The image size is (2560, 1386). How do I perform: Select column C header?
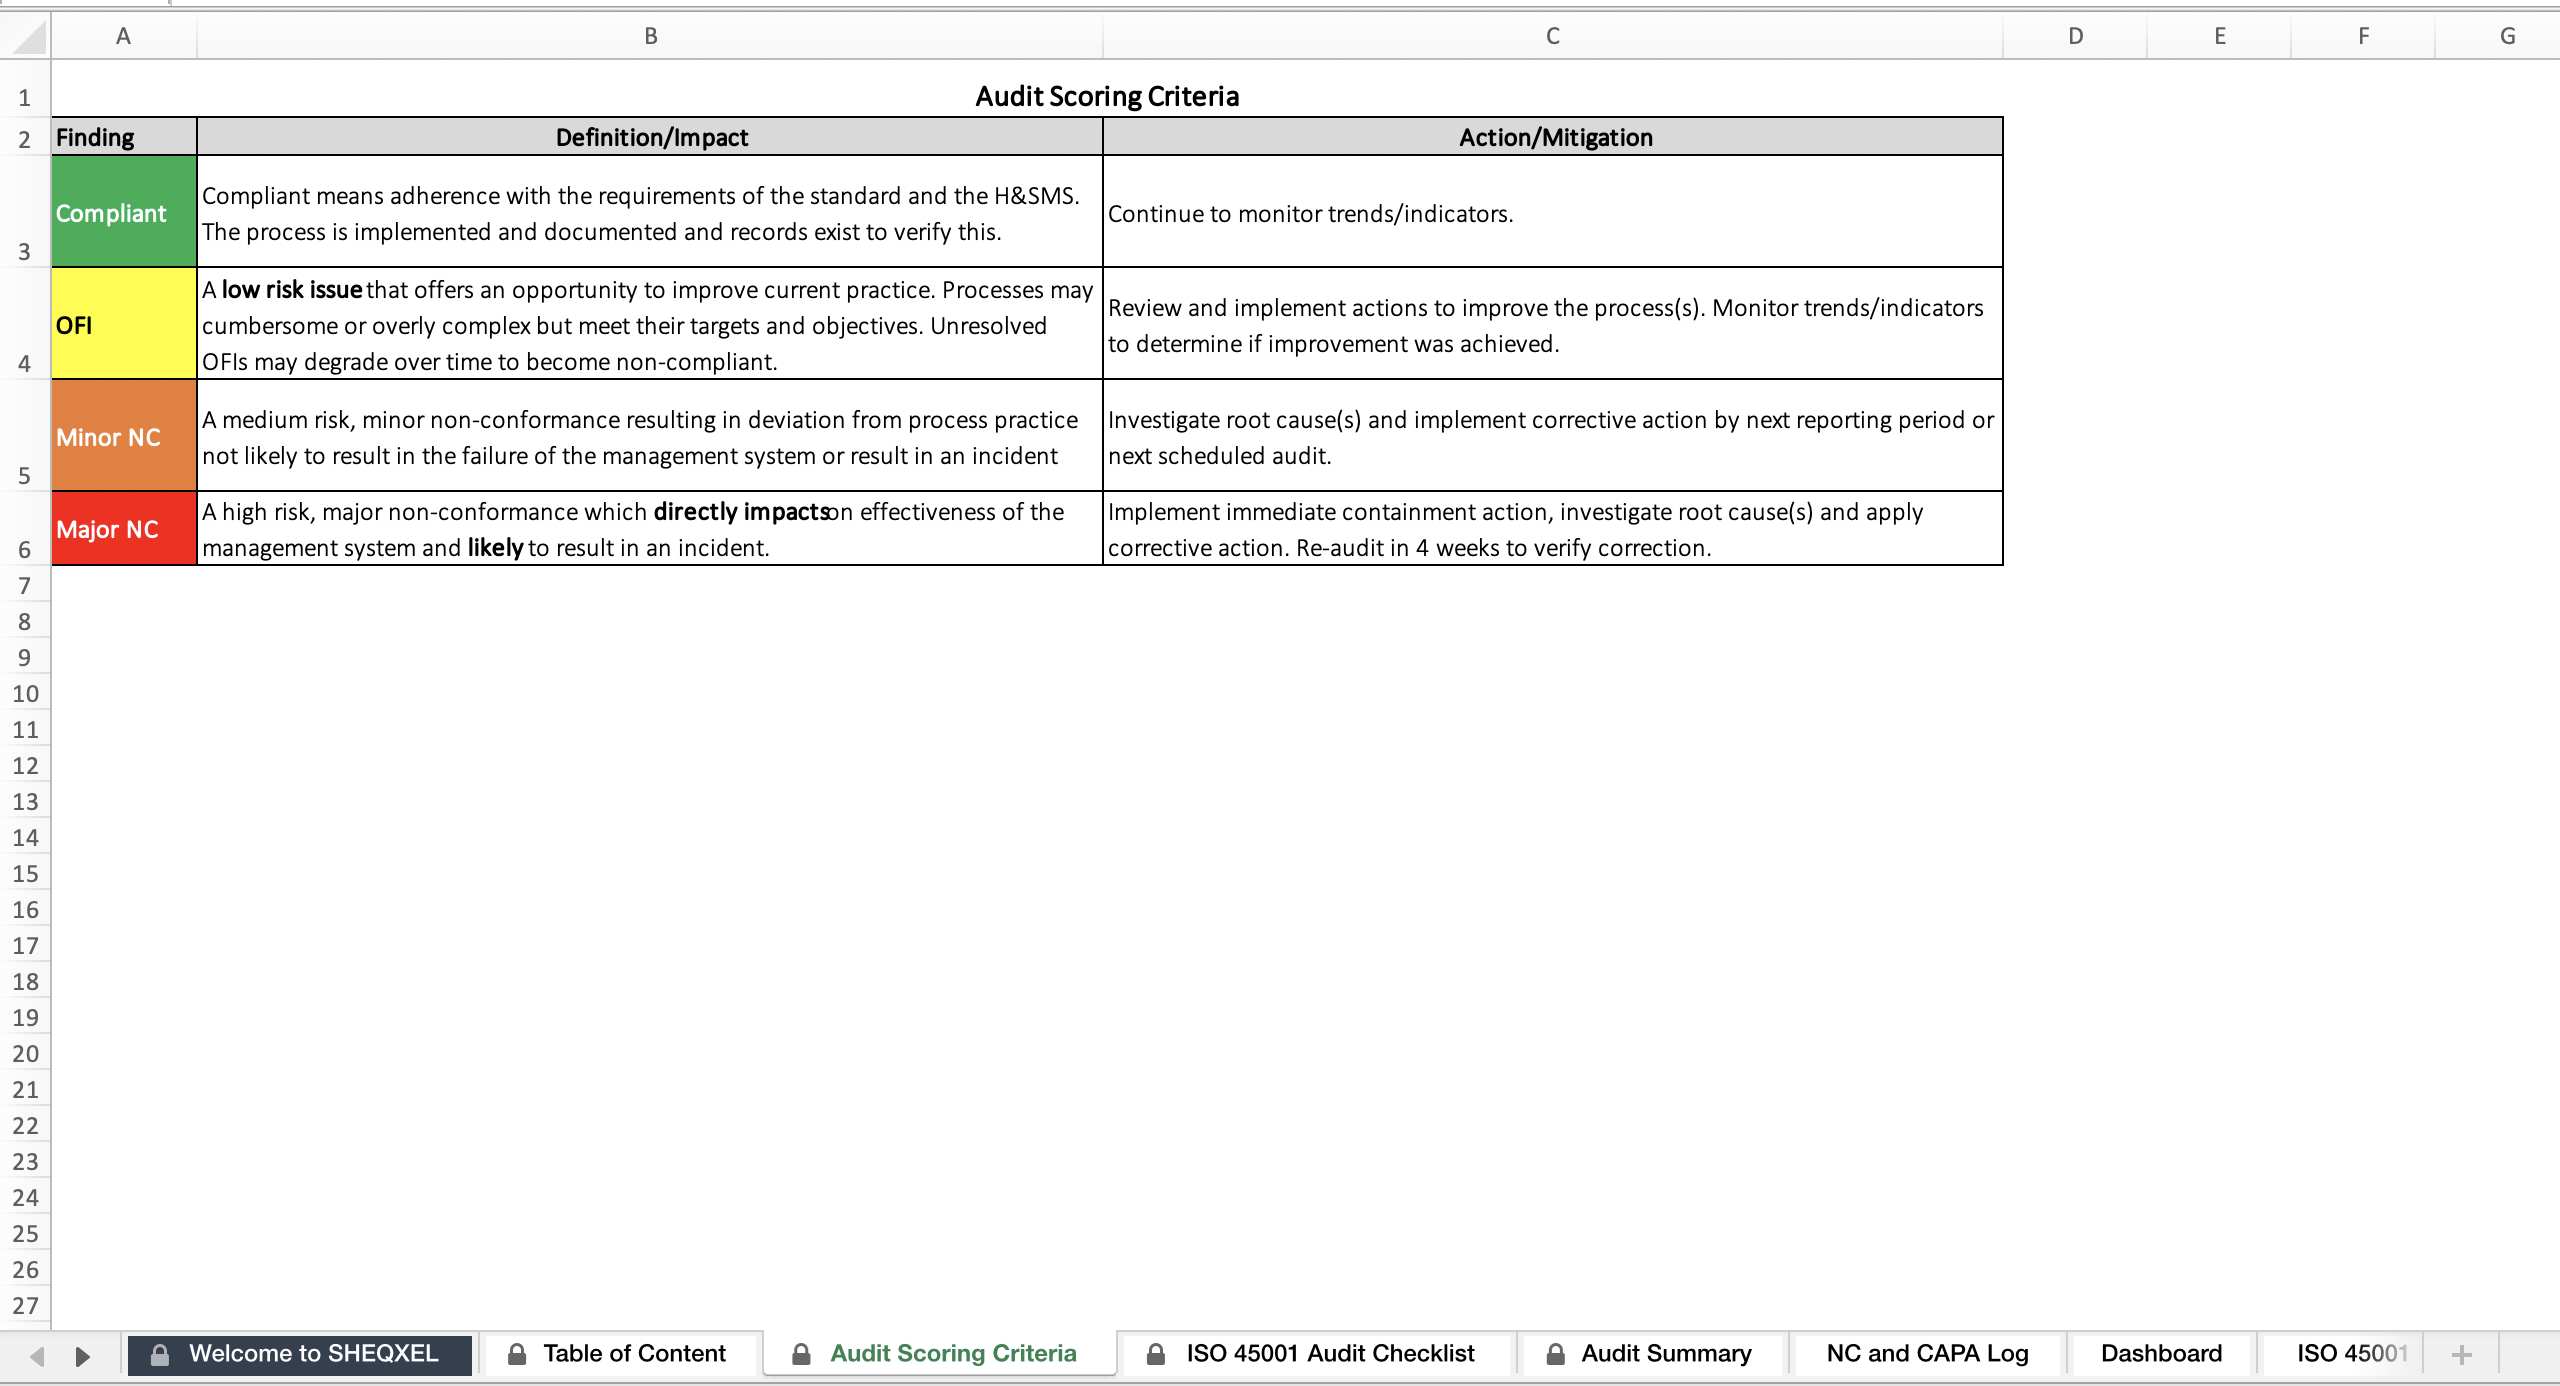tap(1553, 36)
